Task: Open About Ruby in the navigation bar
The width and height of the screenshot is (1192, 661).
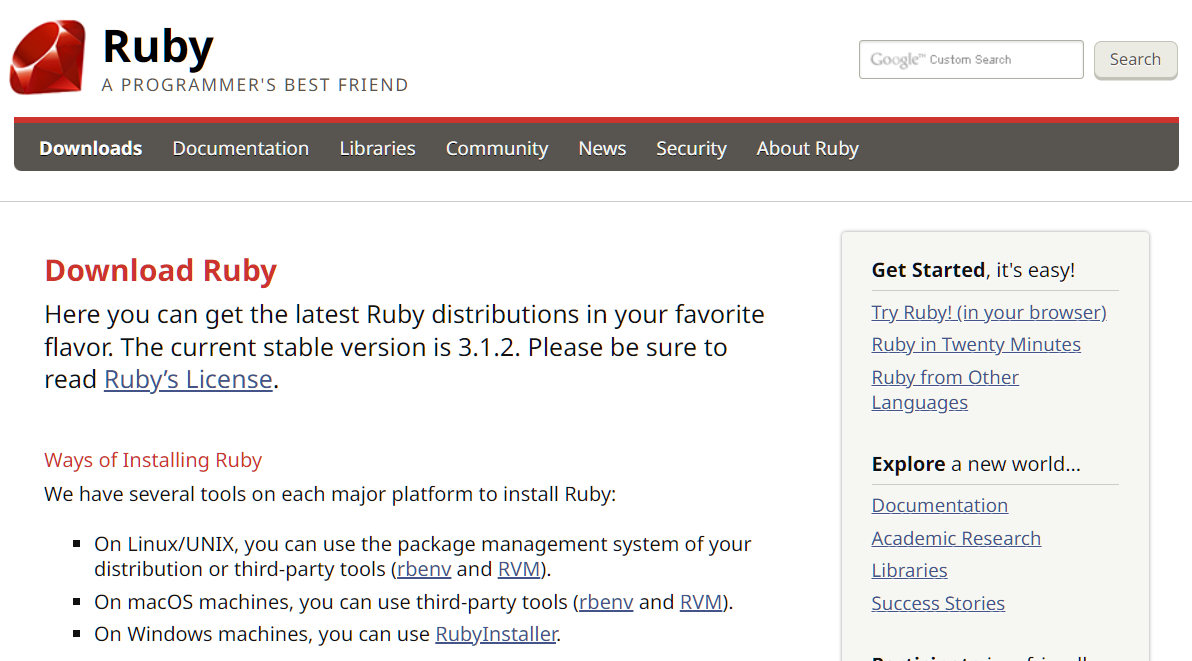Action: coord(807,148)
